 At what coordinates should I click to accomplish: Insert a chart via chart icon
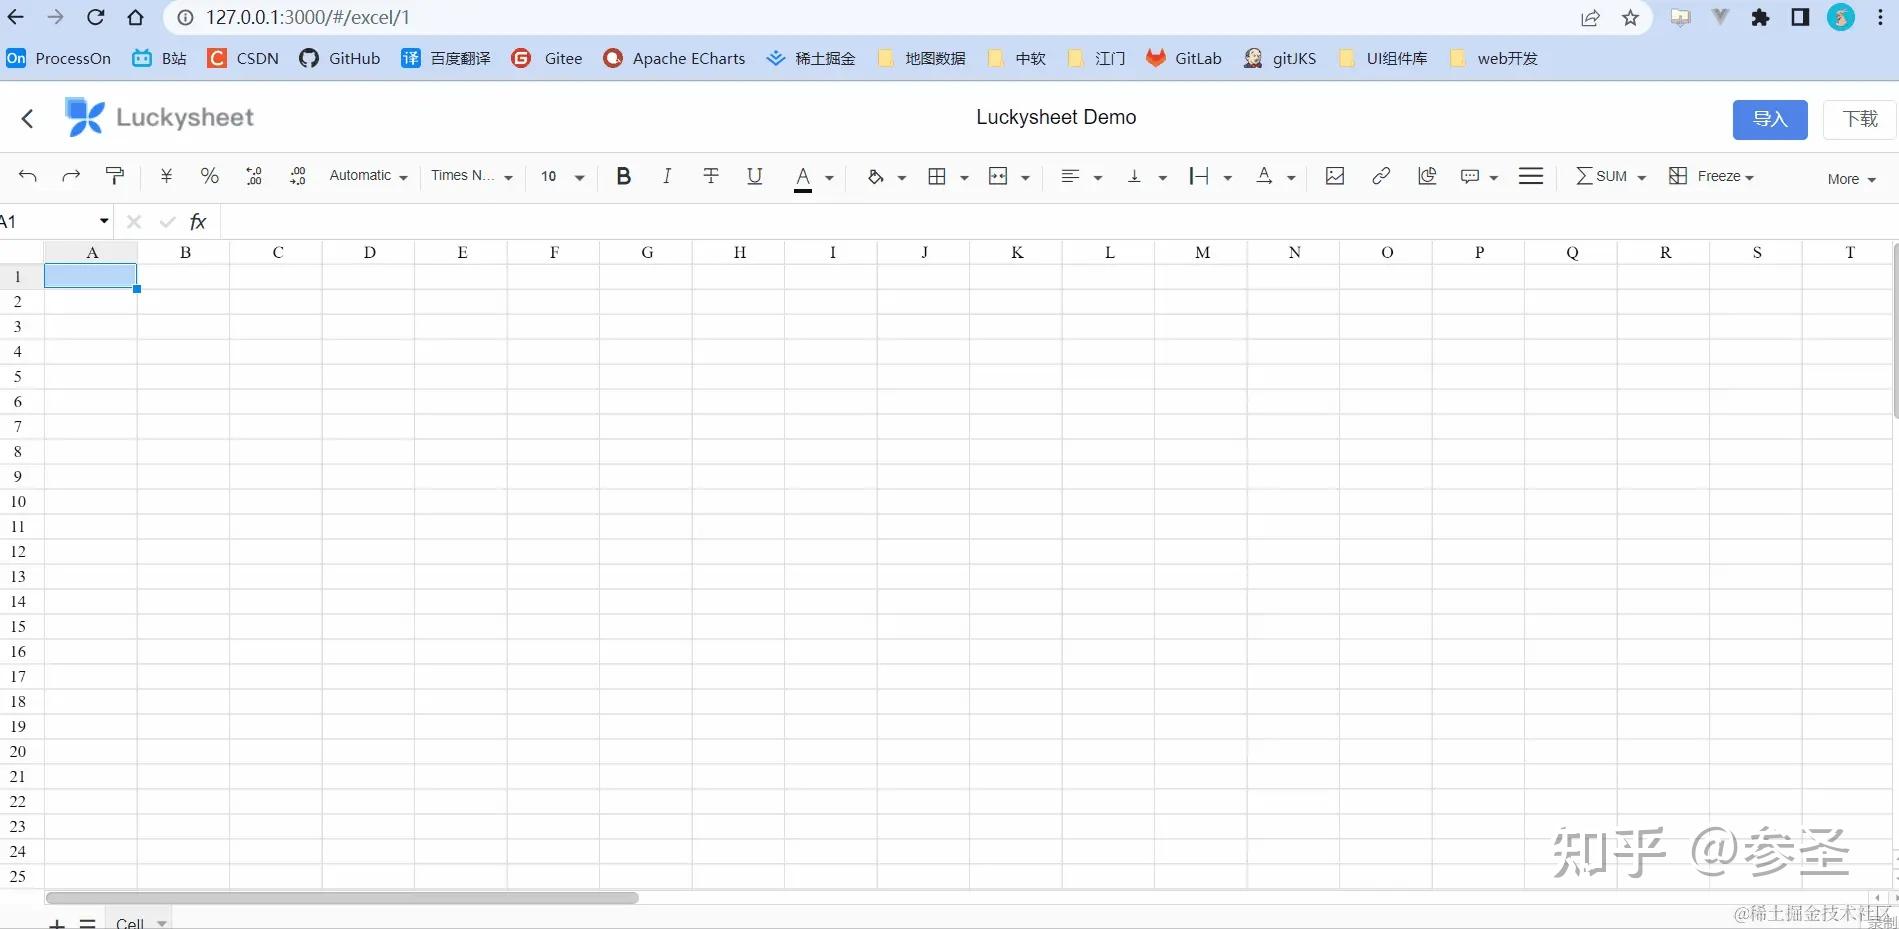1427,176
